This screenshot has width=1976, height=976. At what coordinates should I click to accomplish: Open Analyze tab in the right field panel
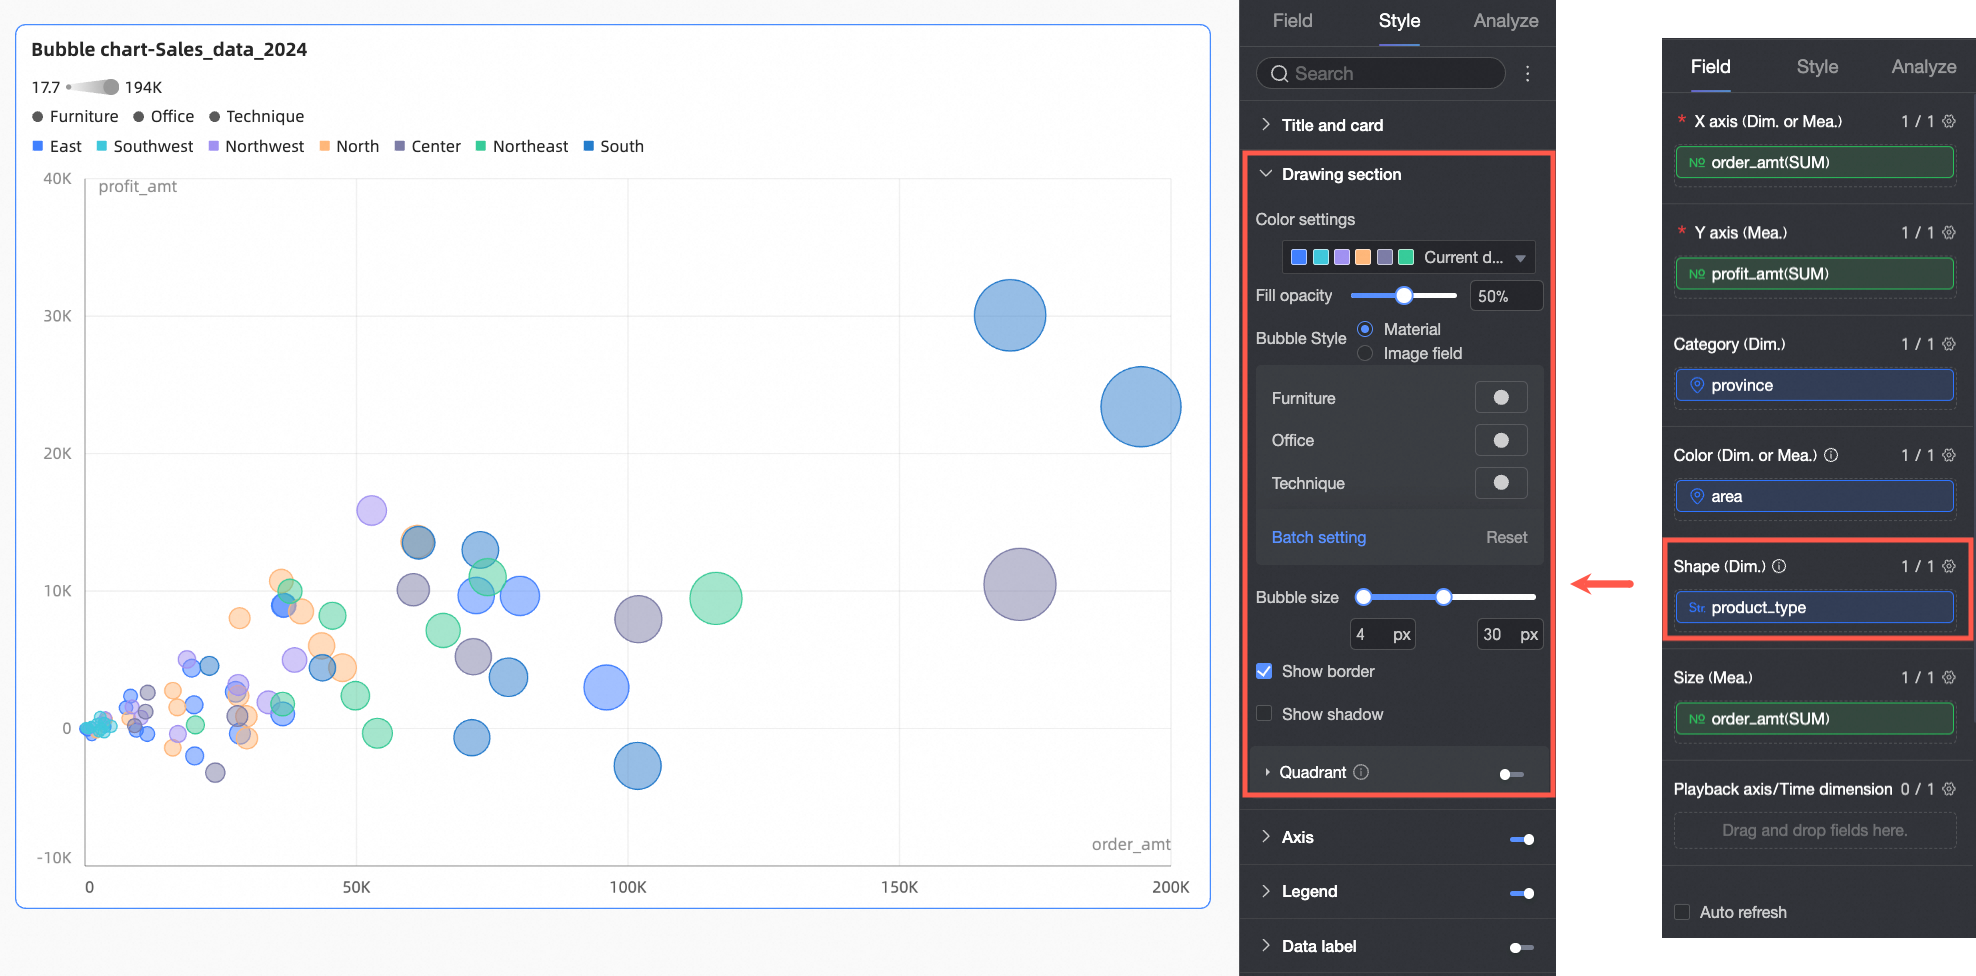click(1923, 67)
